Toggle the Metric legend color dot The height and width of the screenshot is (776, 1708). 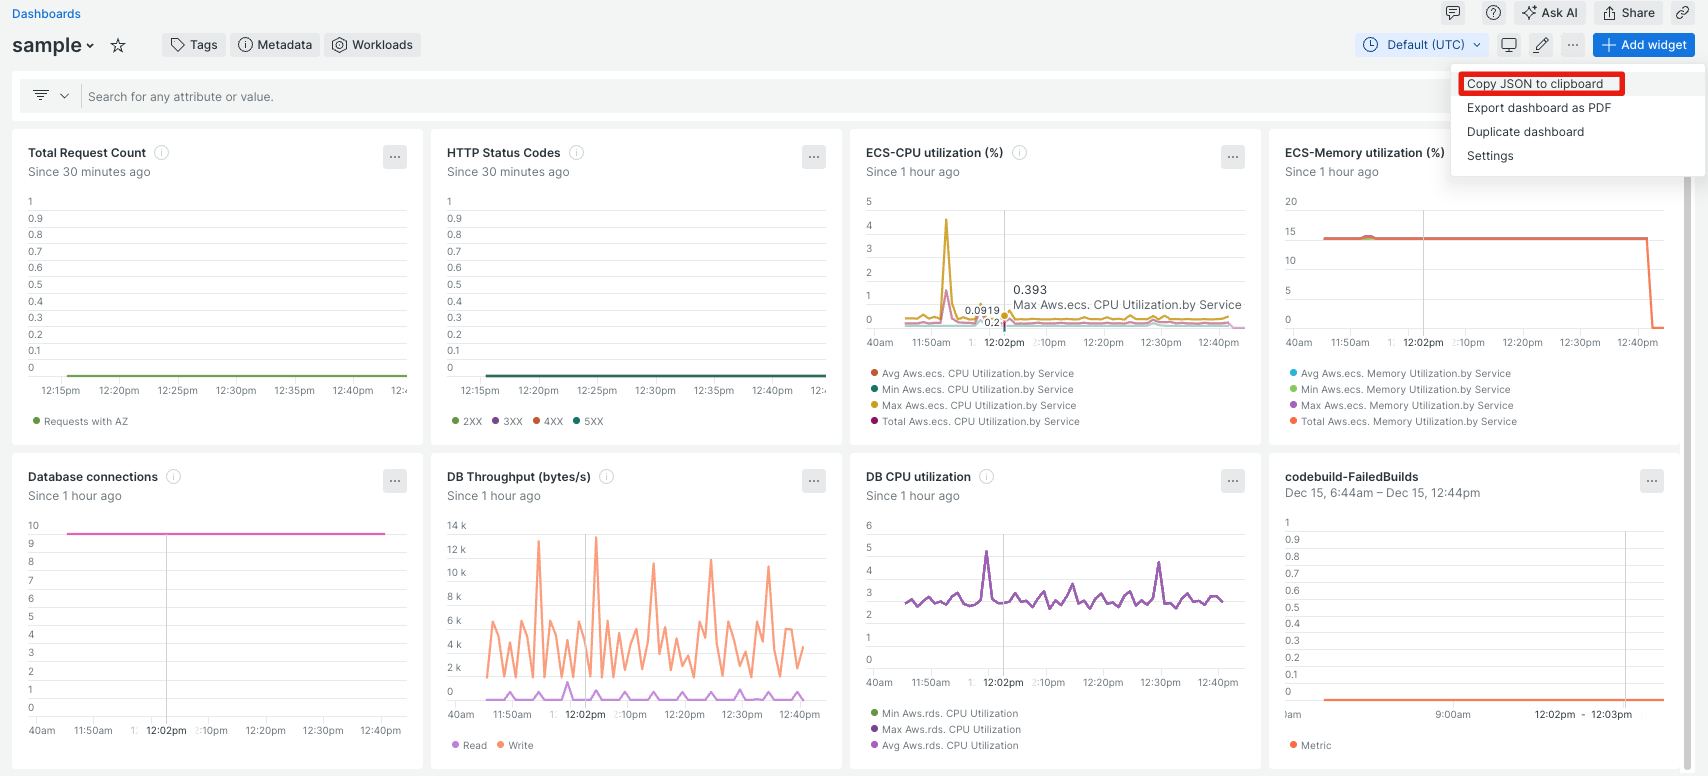tap(1294, 745)
